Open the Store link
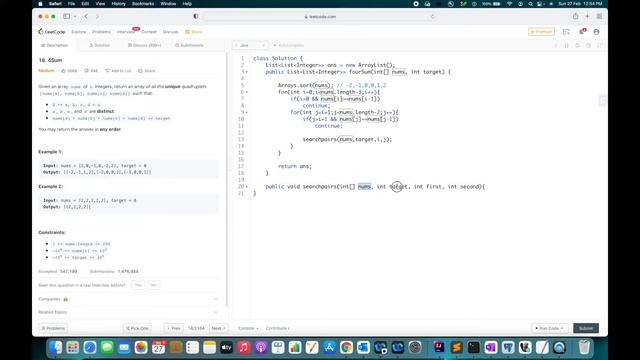The image size is (640, 360). coord(193,31)
